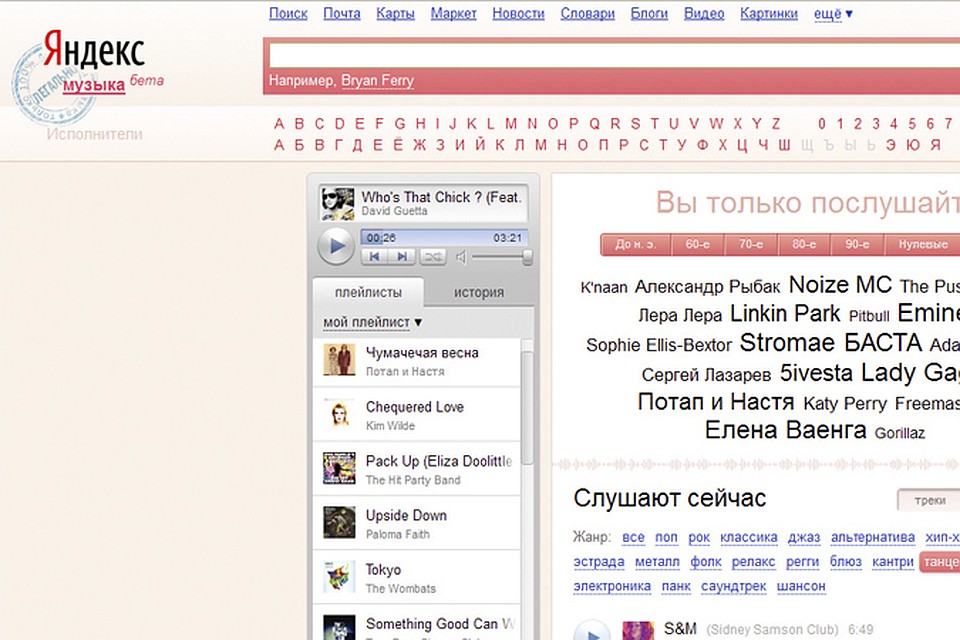
Task: Open the Карты link
Action: pyautogui.click(x=395, y=13)
